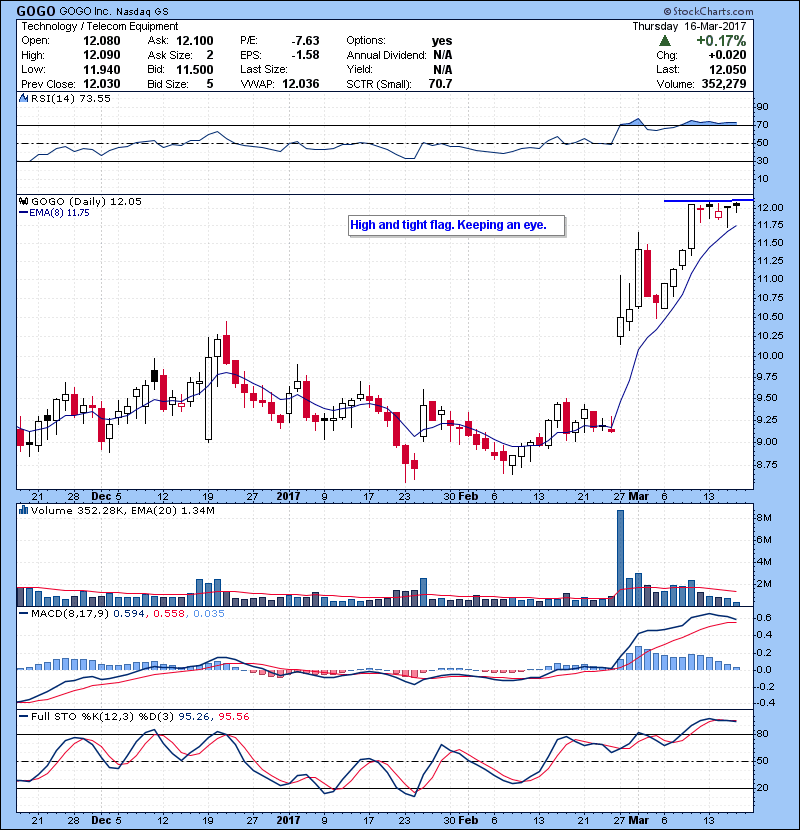Click the 12.00 price axis label
800x830 pixels.
[770, 208]
